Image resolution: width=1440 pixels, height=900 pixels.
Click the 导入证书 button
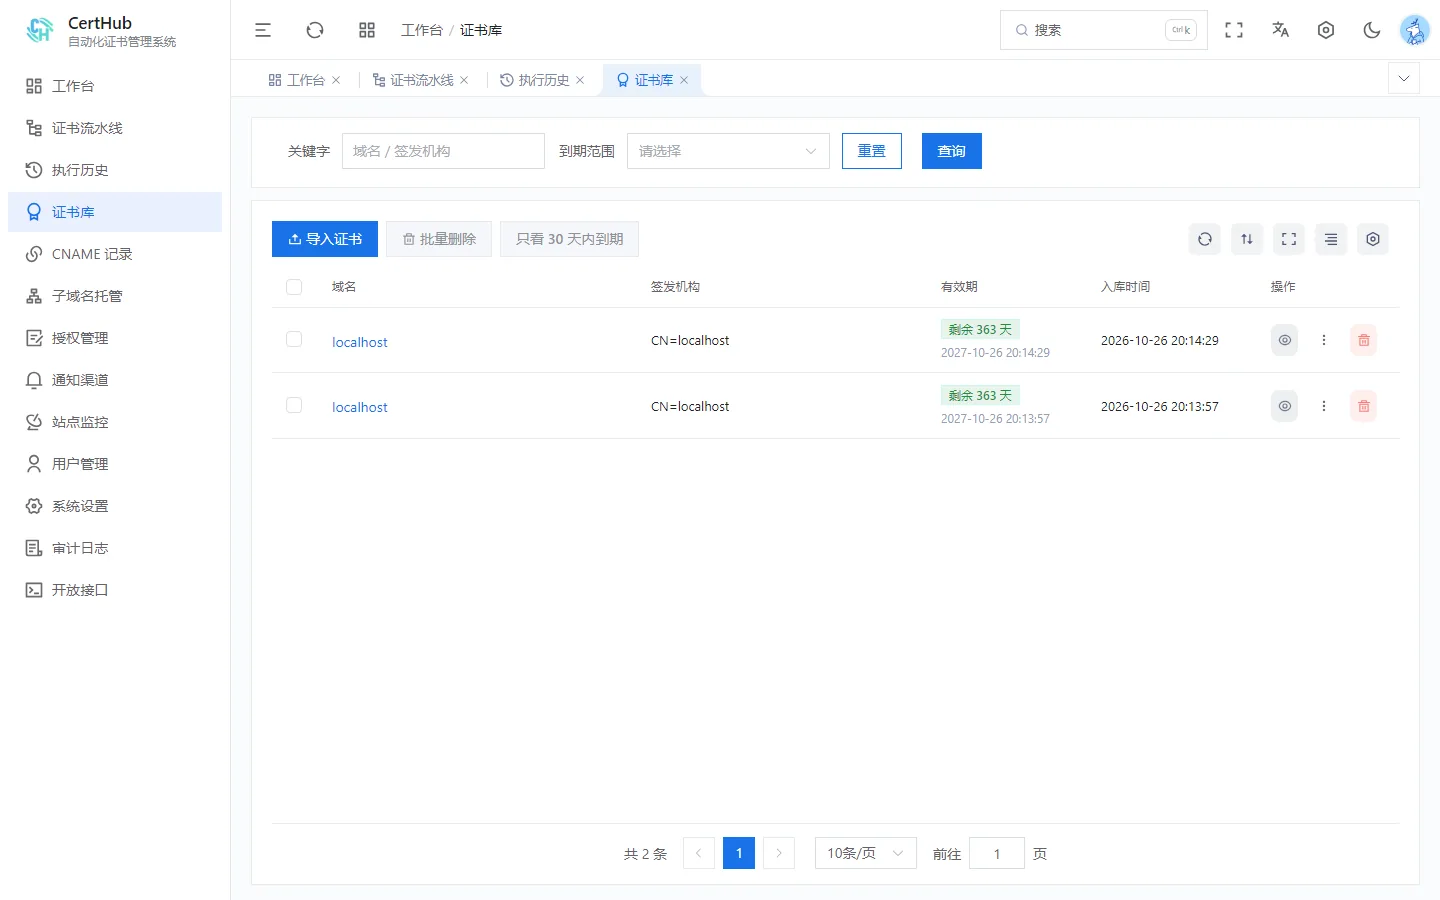coord(325,239)
